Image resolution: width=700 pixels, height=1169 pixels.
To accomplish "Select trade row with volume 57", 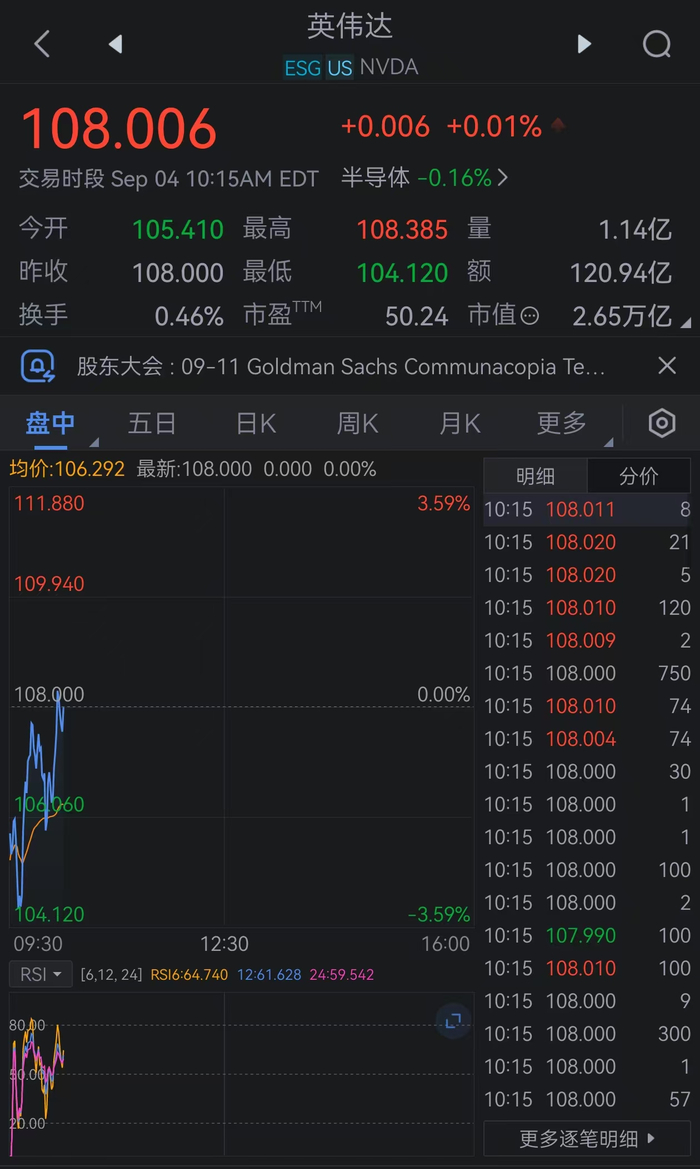I will (587, 1099).
